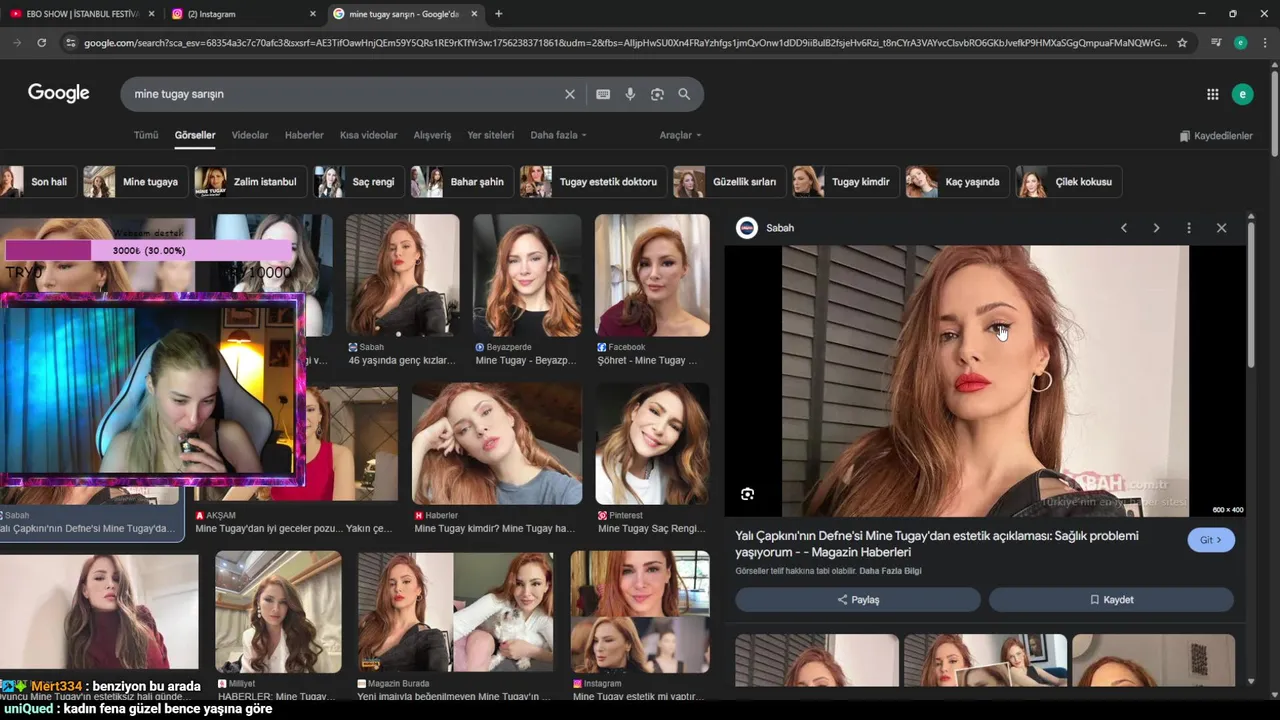
Task: Open the Tümü results tab
Action: [146, 135]
